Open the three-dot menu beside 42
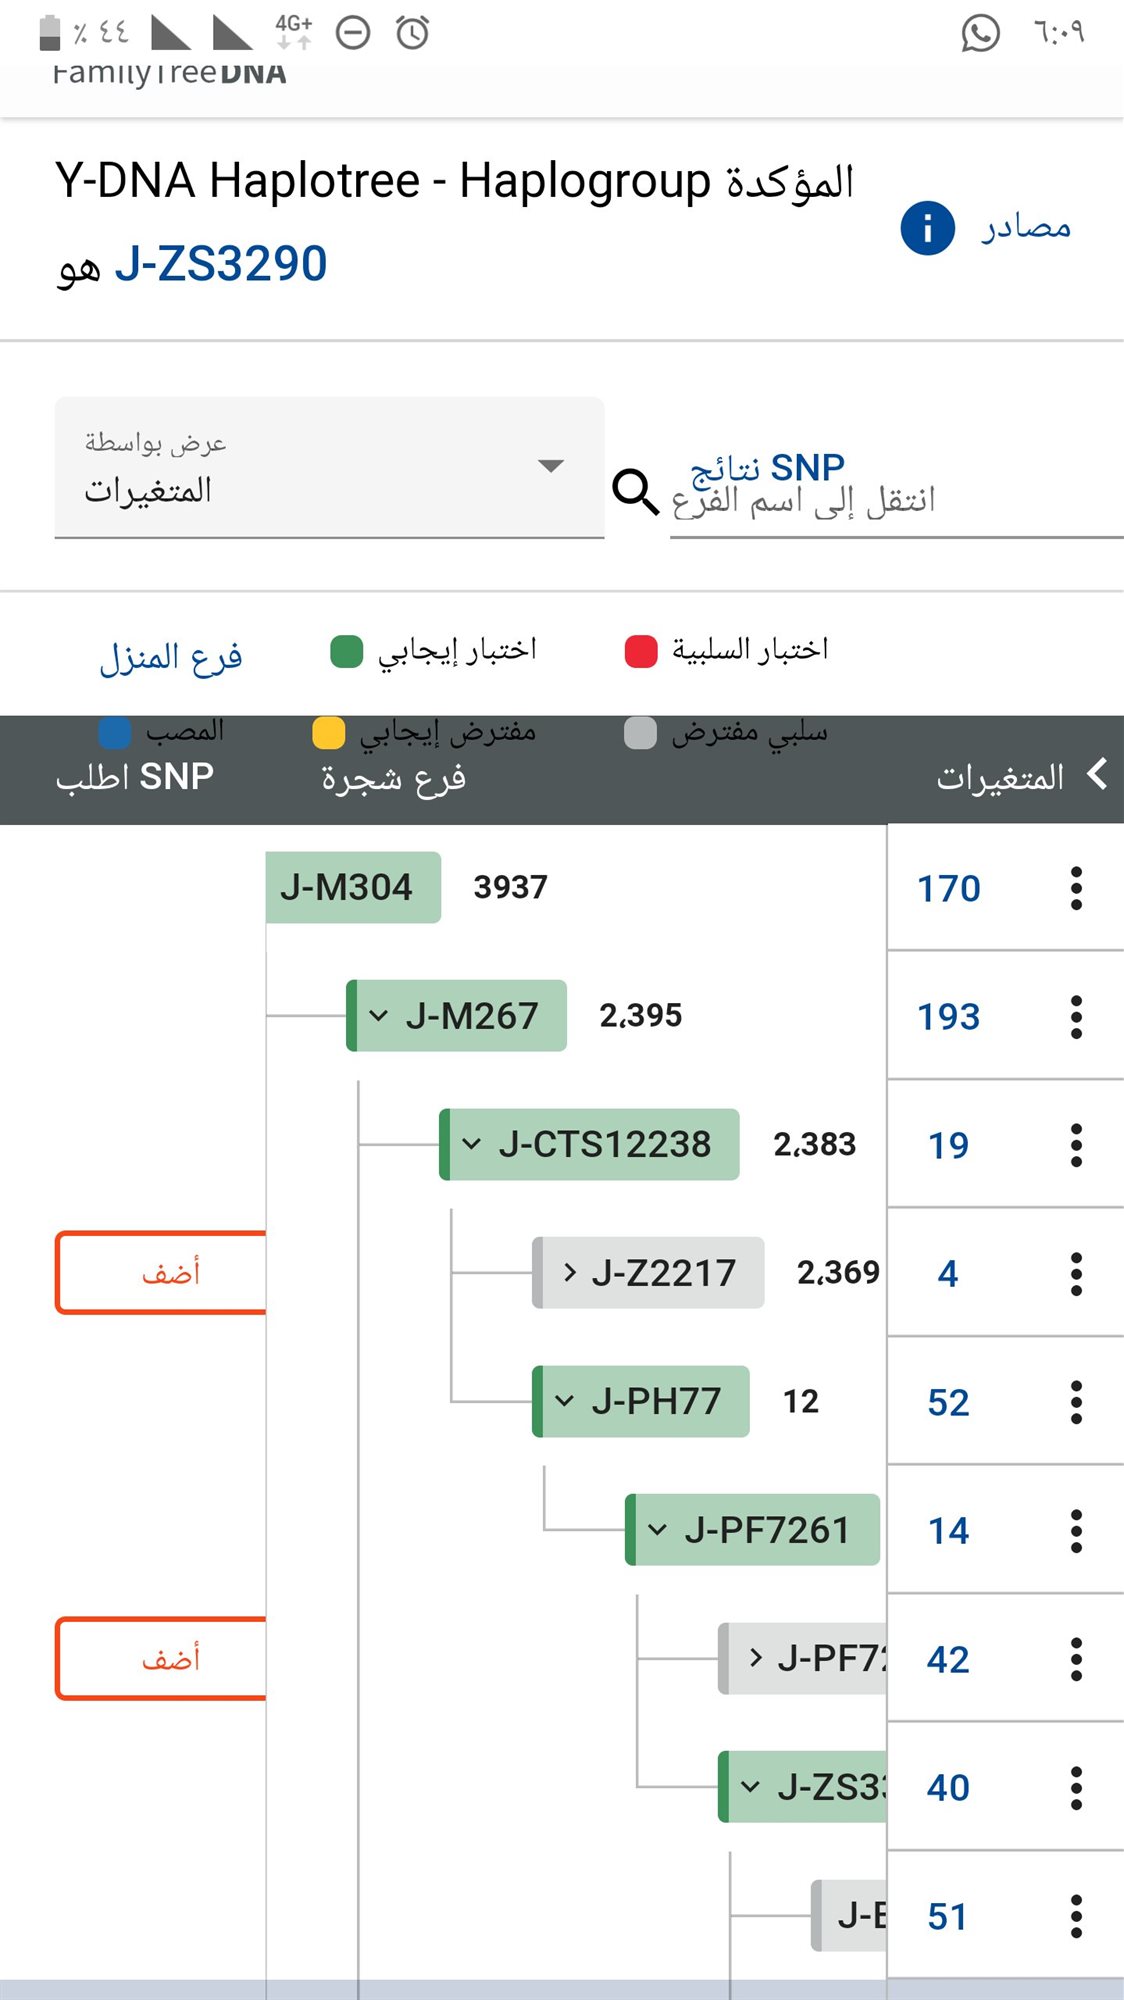Image resolution: width=1124 pixels, height=2000 pixels. (1076, 1659)
